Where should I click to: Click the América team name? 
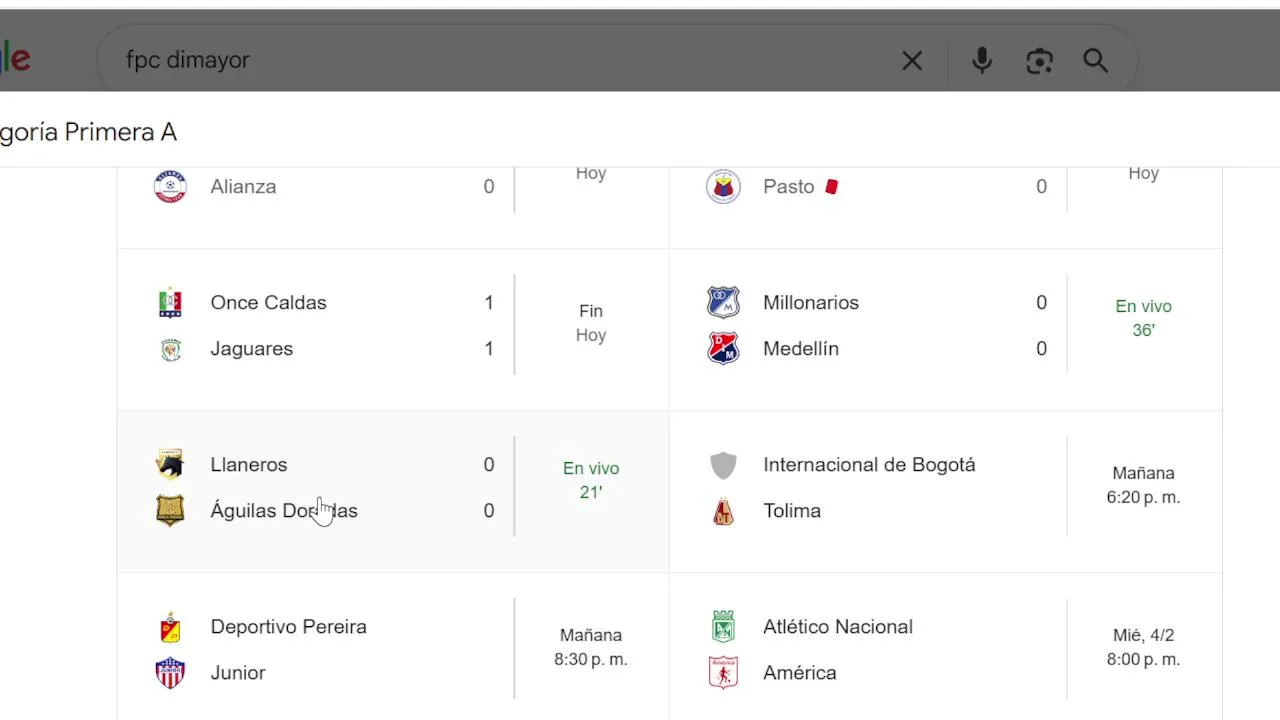799,673
